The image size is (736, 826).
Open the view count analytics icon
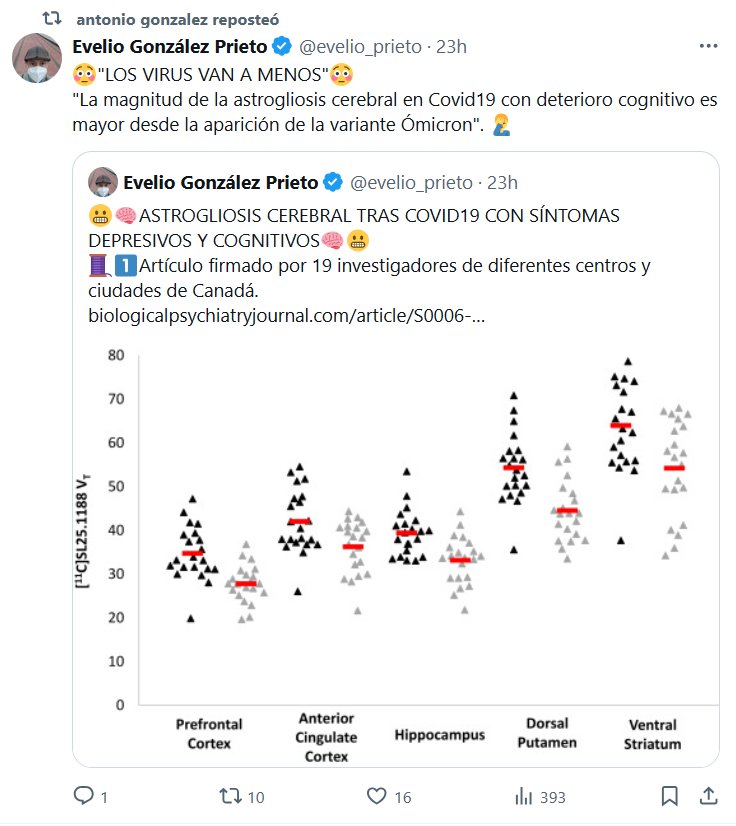pyautogui.click(x=523, y=796)
